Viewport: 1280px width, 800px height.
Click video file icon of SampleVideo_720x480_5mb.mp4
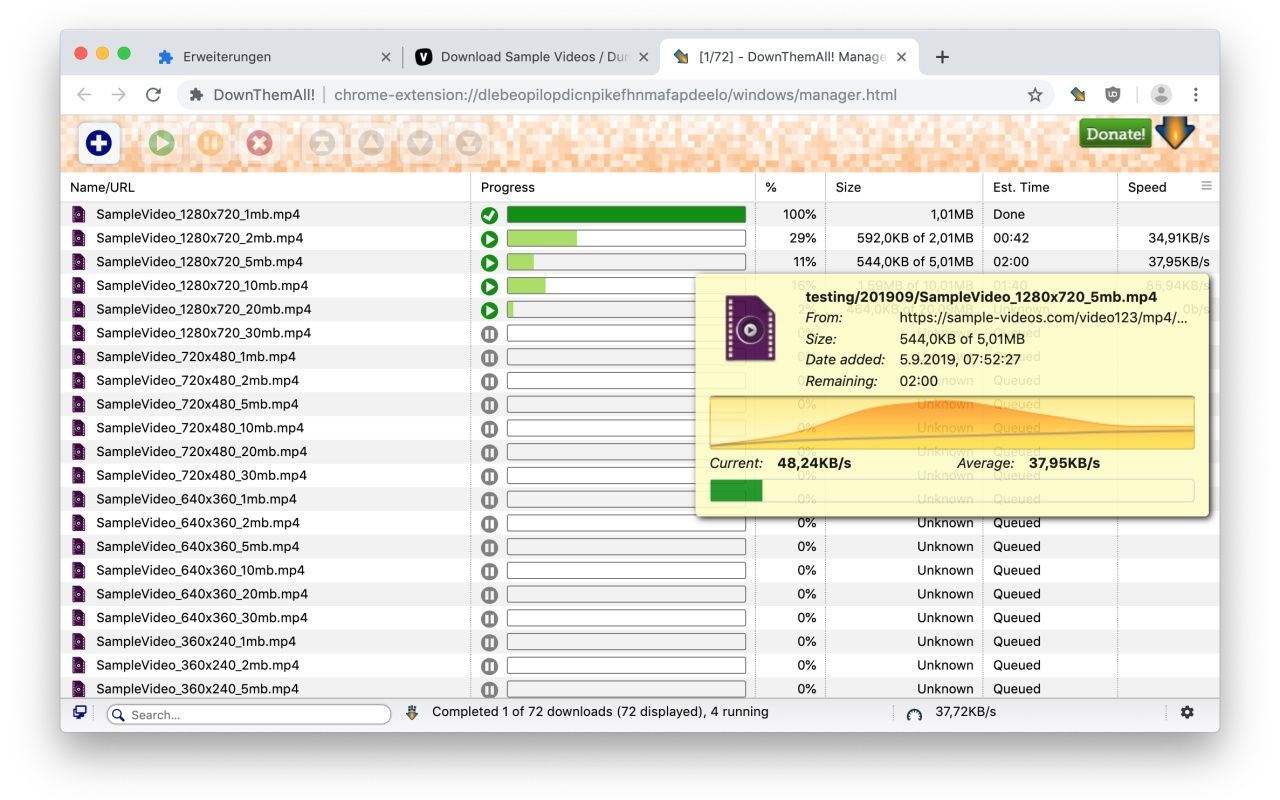tap(79, 404)
